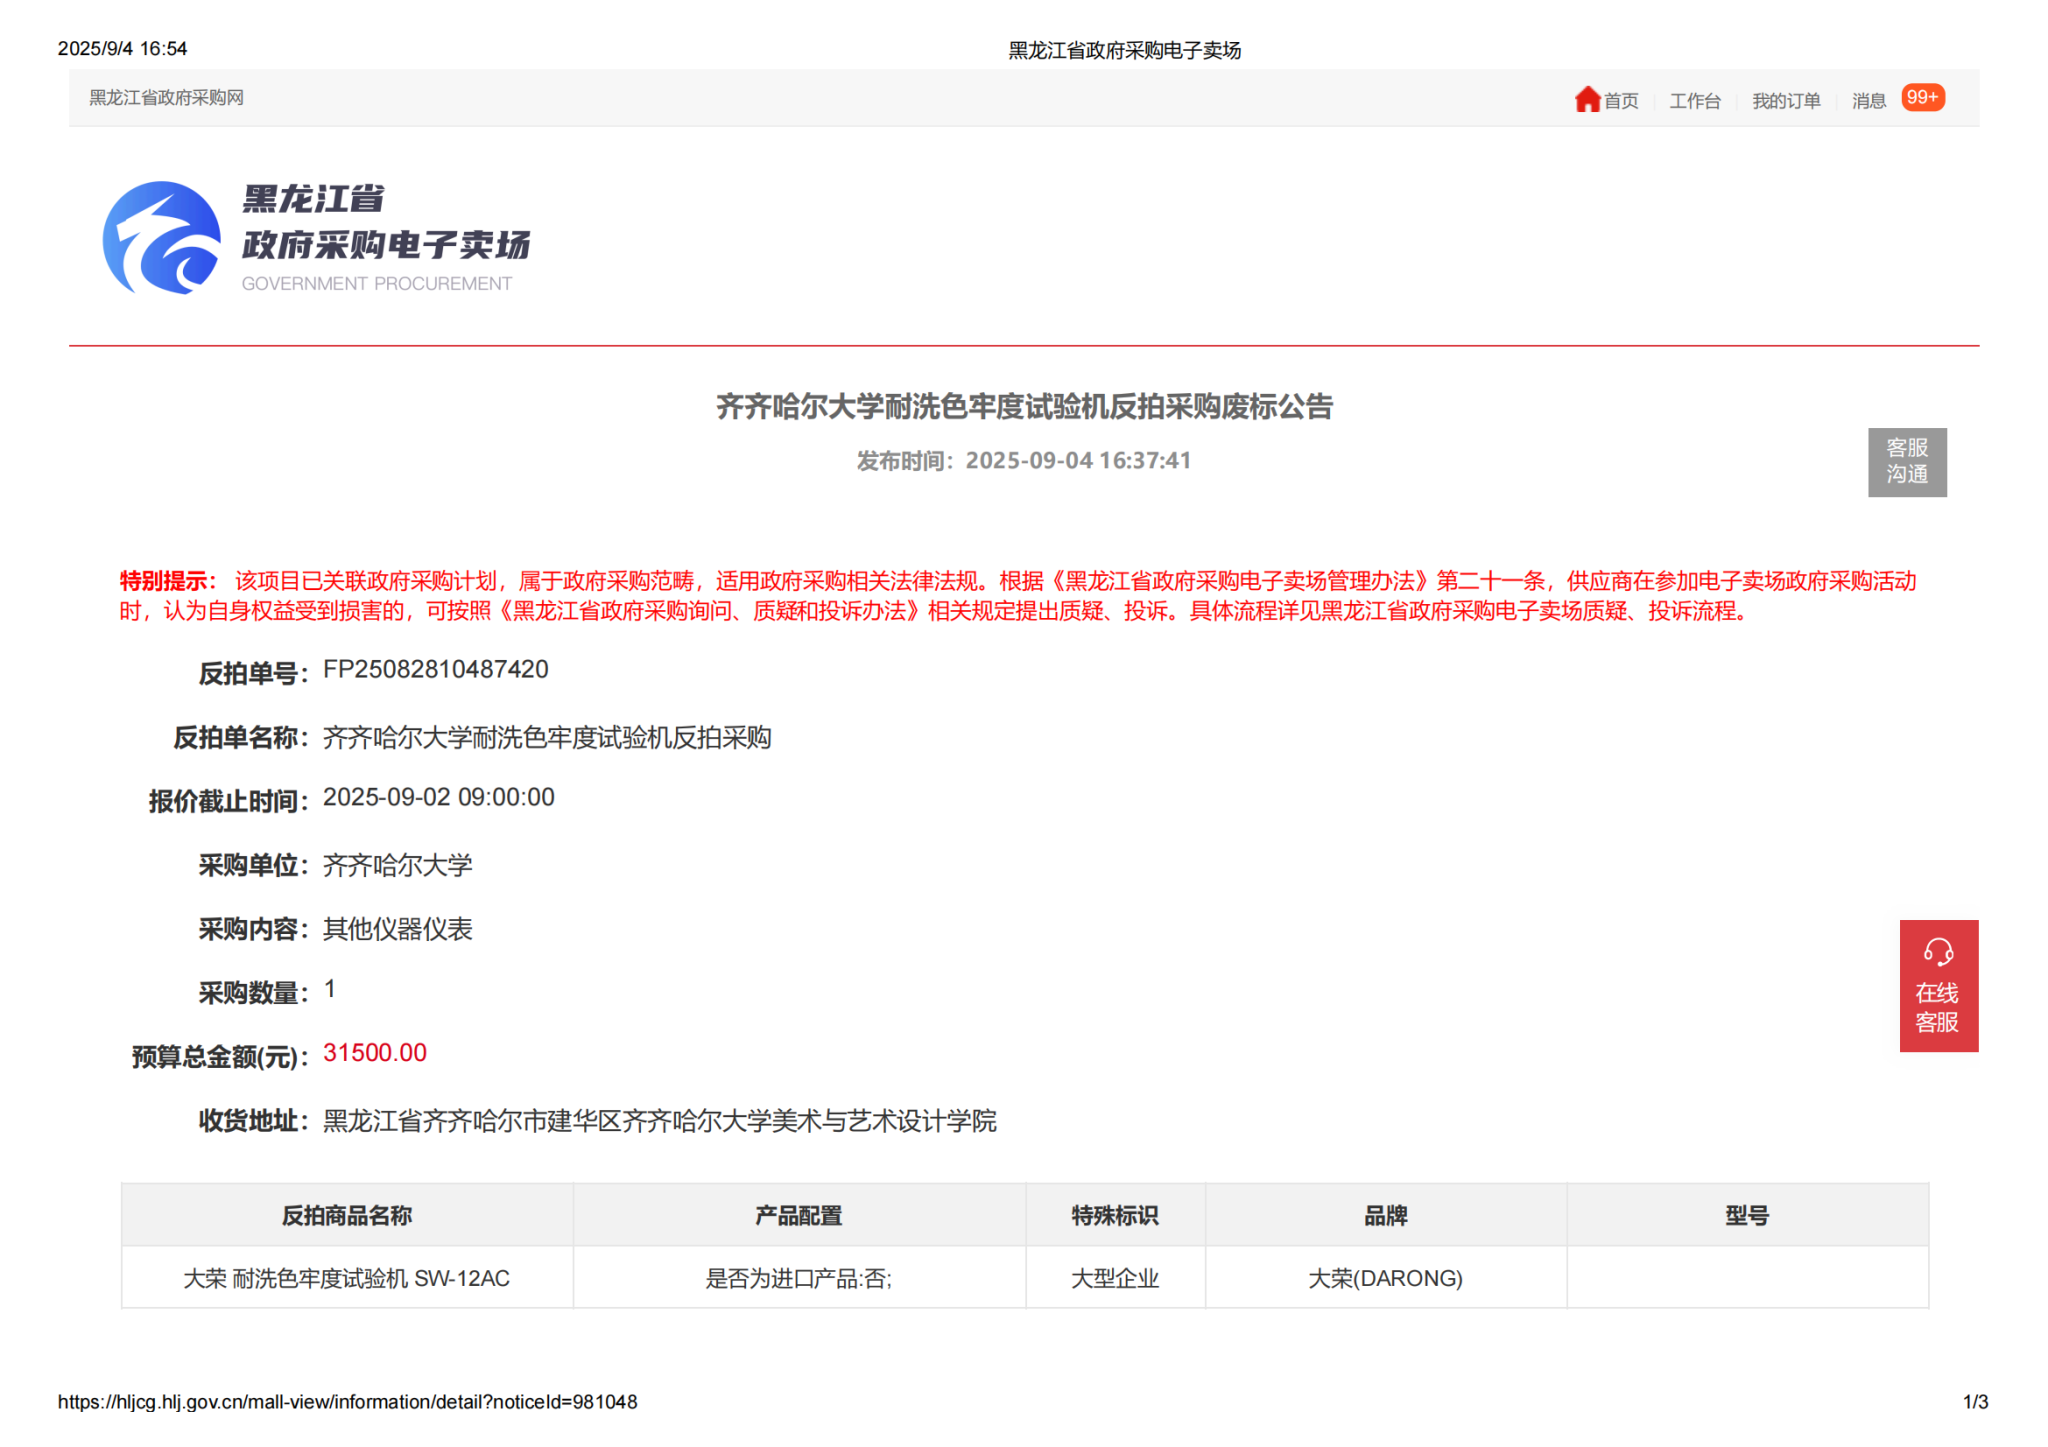The width and height of the screenshot is (2048, 1447).
Task: Open the 消息 messages link
Action: (x=1868, y=101)
